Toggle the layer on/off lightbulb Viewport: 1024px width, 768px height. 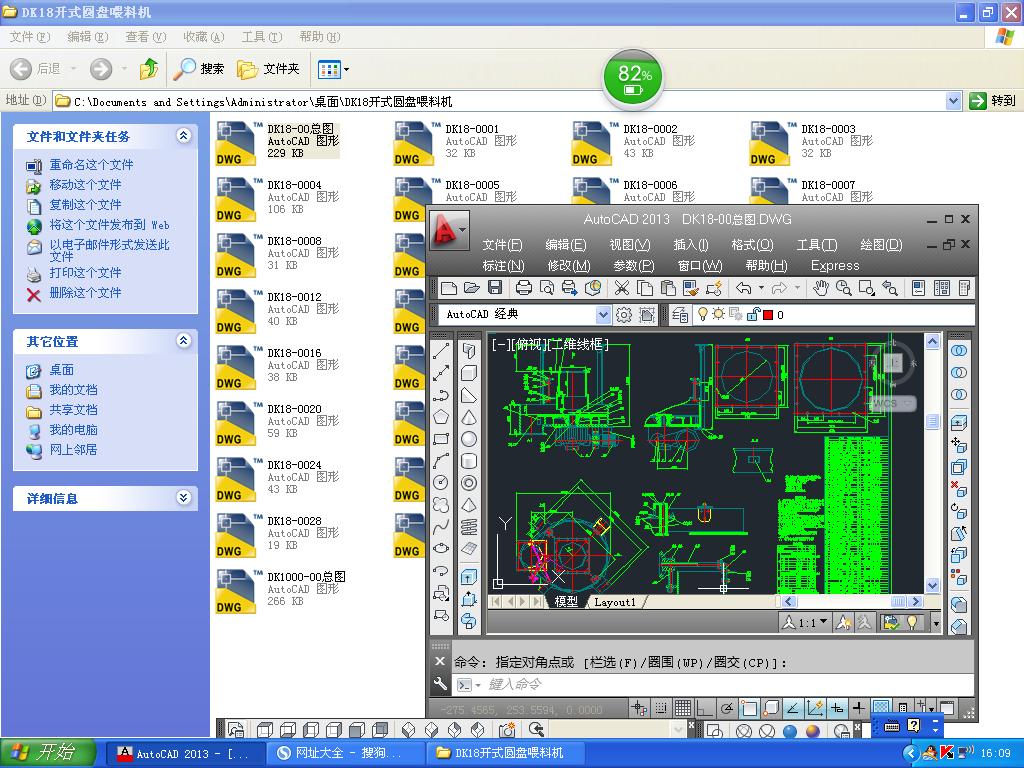(703, 314)
